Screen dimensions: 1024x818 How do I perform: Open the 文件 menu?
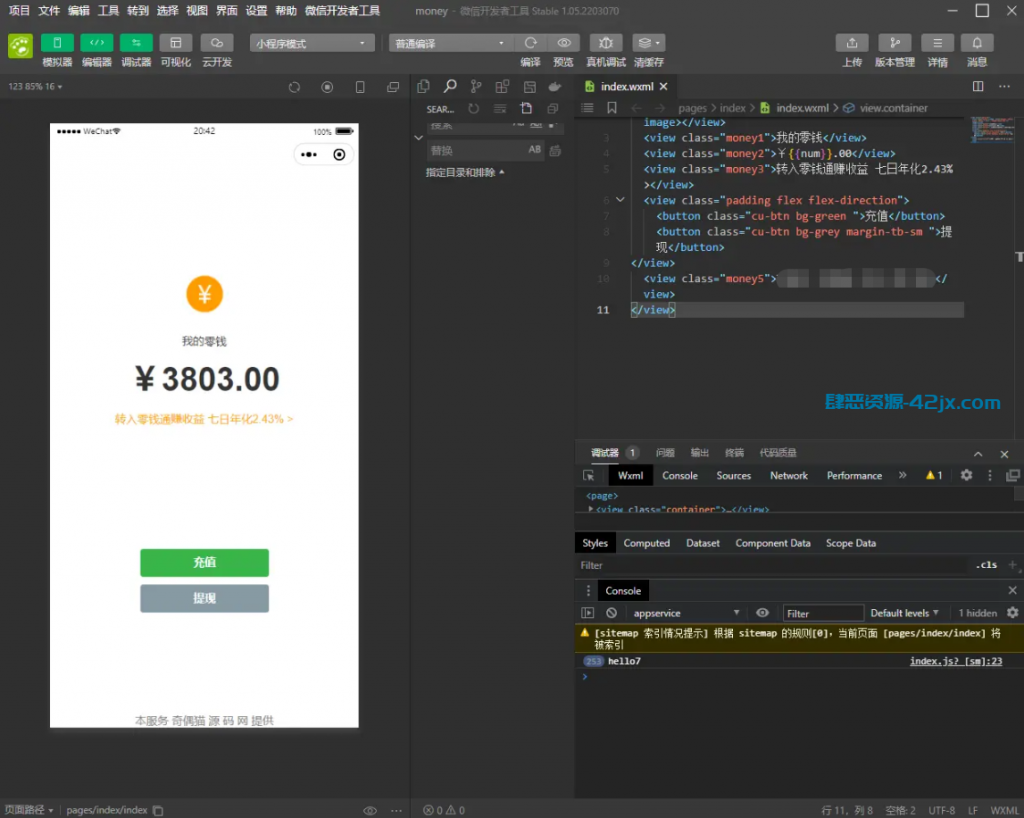tap(49, 10)
